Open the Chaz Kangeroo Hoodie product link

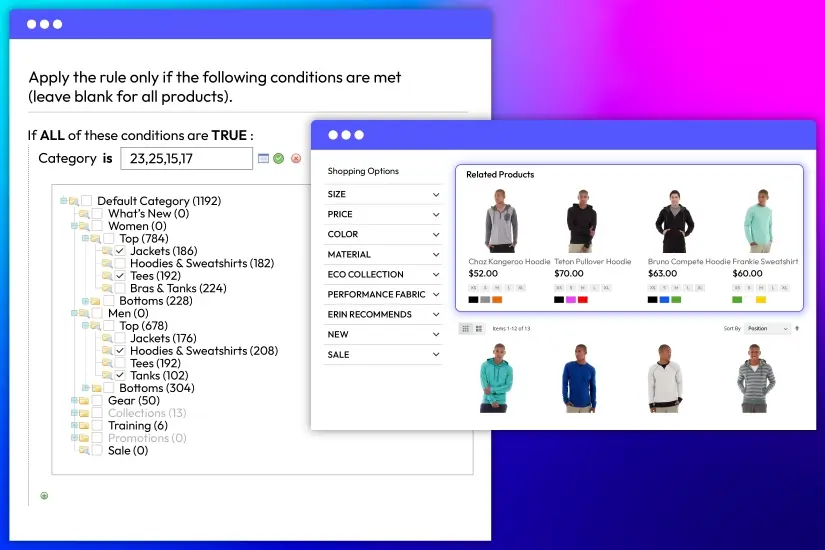(509, 262)
